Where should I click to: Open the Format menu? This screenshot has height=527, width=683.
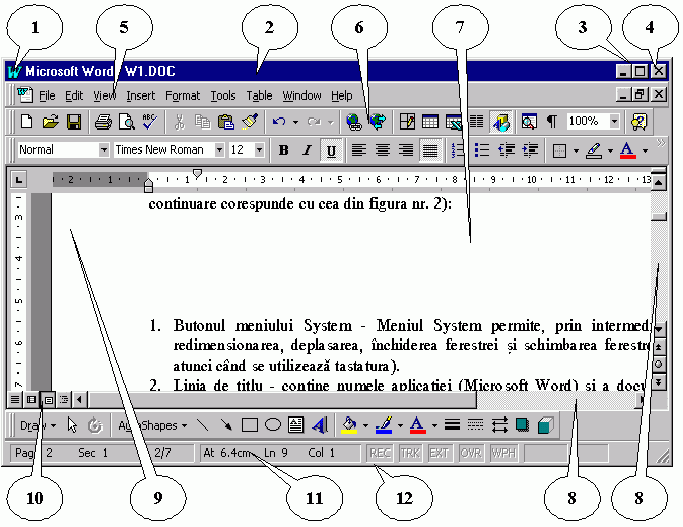(x=182, y=95)
